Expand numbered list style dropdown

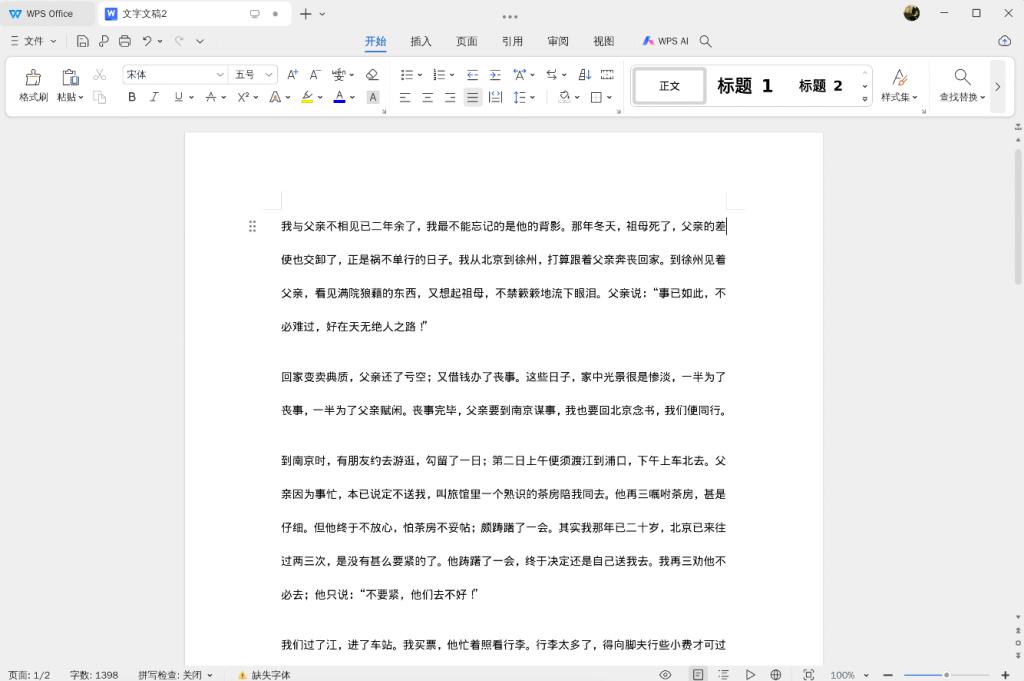pyautogui.click(x=452, y=75)
